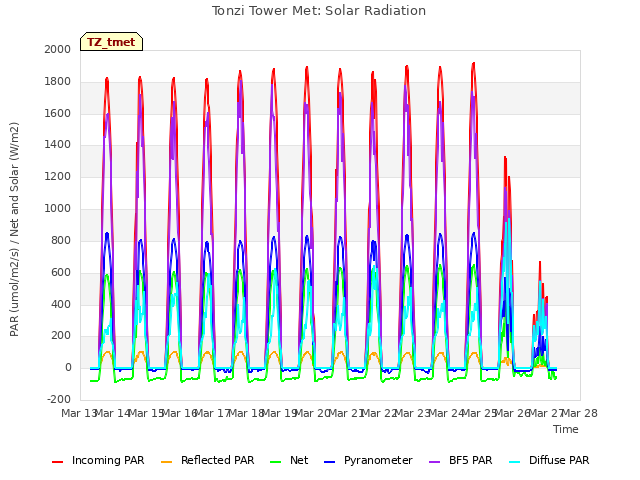
Task: Toggle Net legend entry
Action: tap(289, 460)
